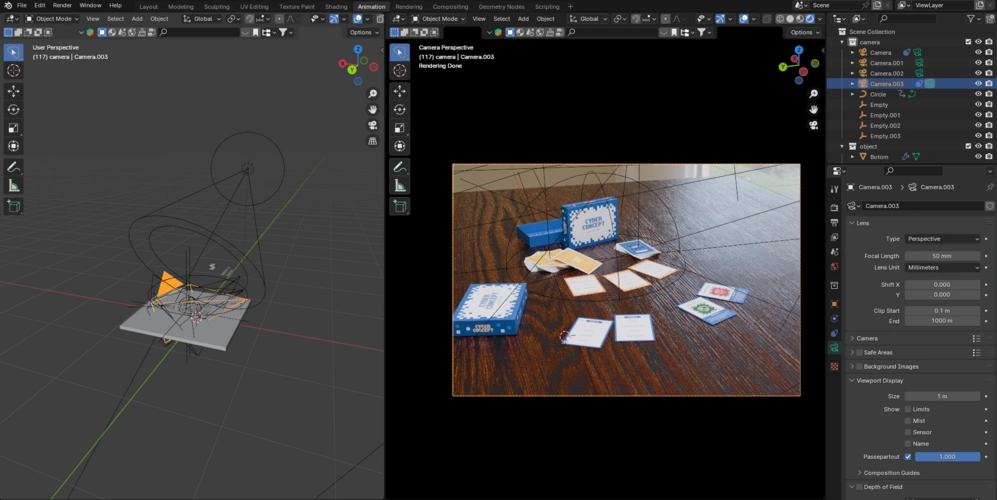Select the Rotate tool in left viewport
997x500 pixels.
tap(13, 109)
